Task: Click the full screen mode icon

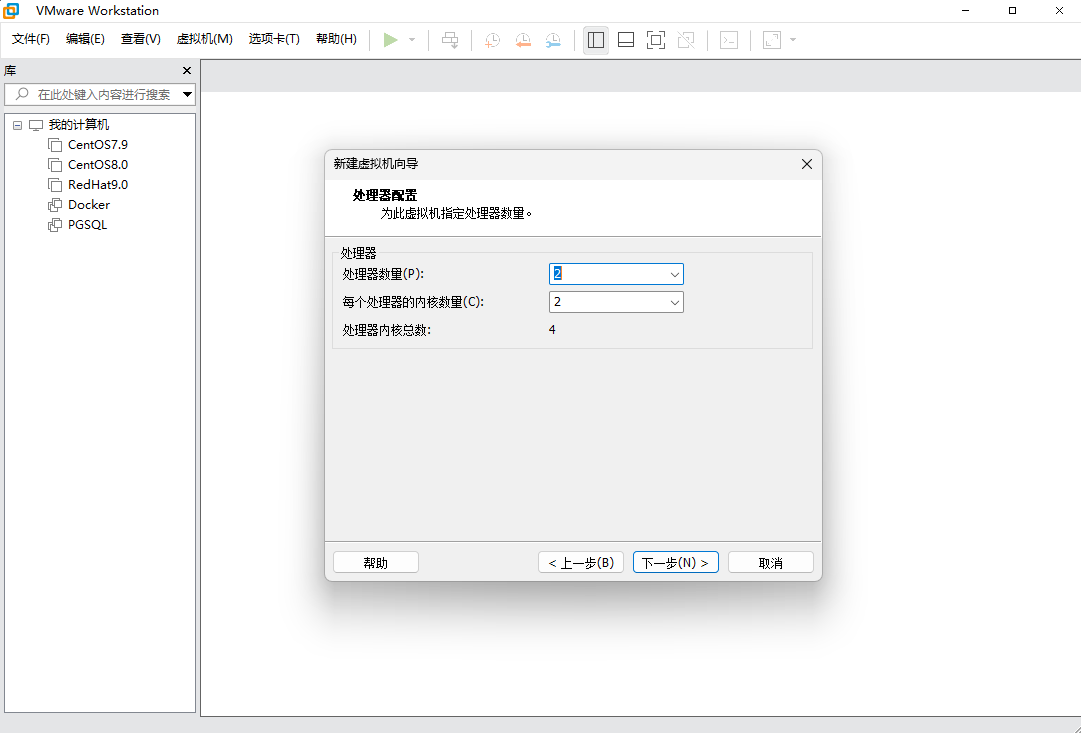Action: (656, 40)
